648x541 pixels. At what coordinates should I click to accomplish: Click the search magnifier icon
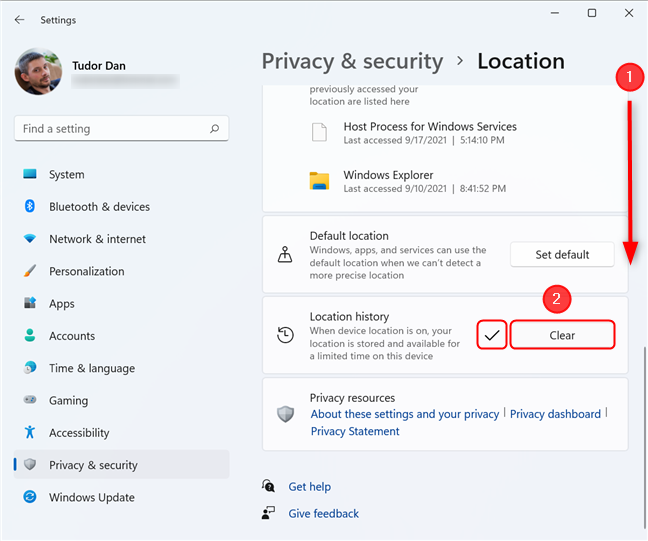click(214, 129)
